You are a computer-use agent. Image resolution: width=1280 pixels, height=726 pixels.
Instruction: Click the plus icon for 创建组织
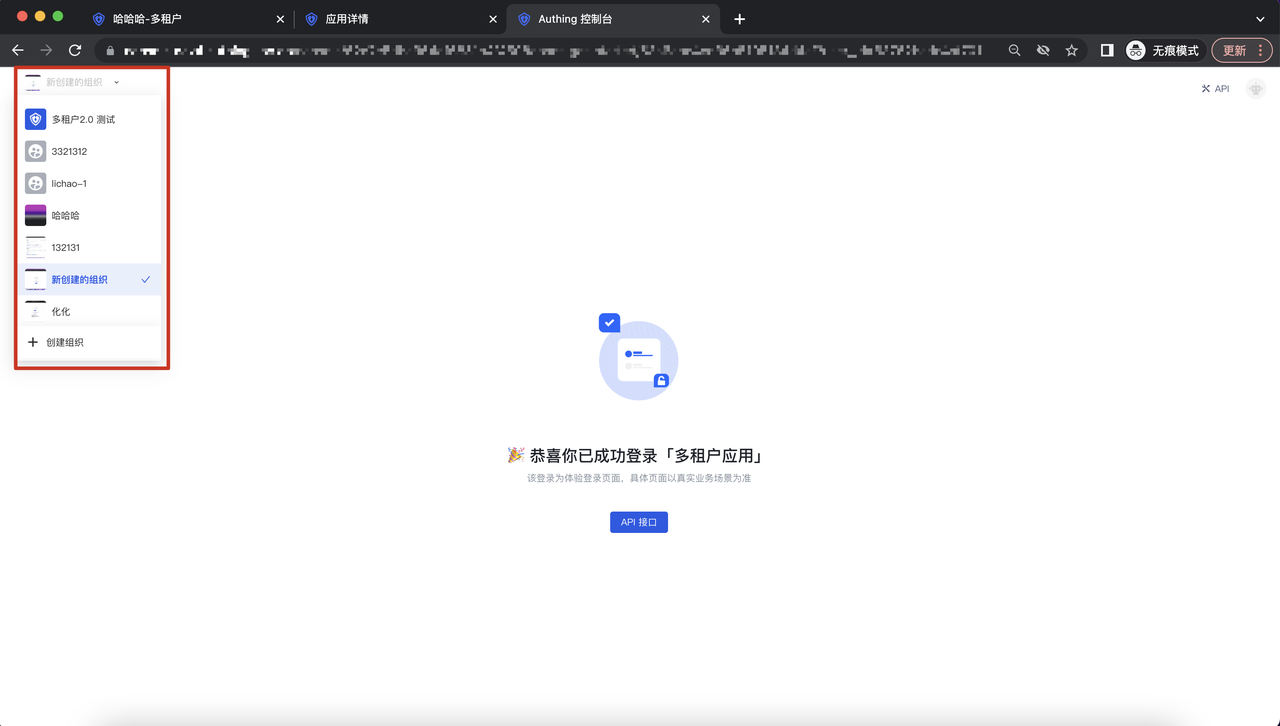coord(33,342)
